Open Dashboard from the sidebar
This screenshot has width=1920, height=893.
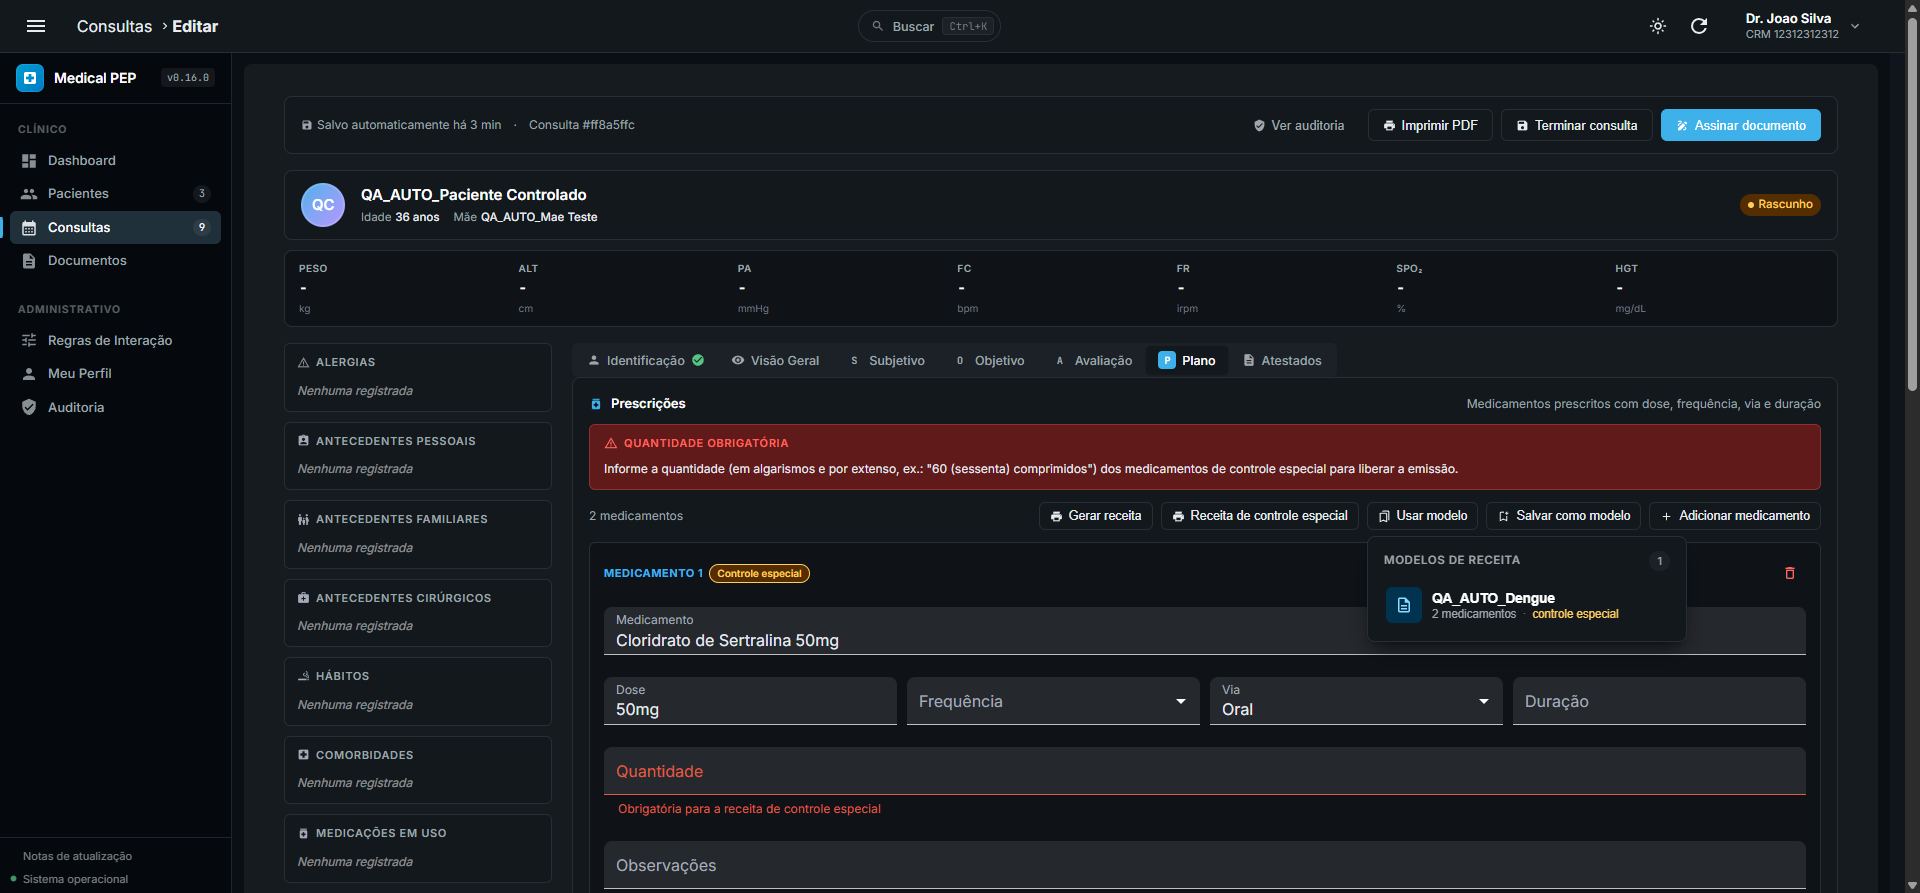115,160
